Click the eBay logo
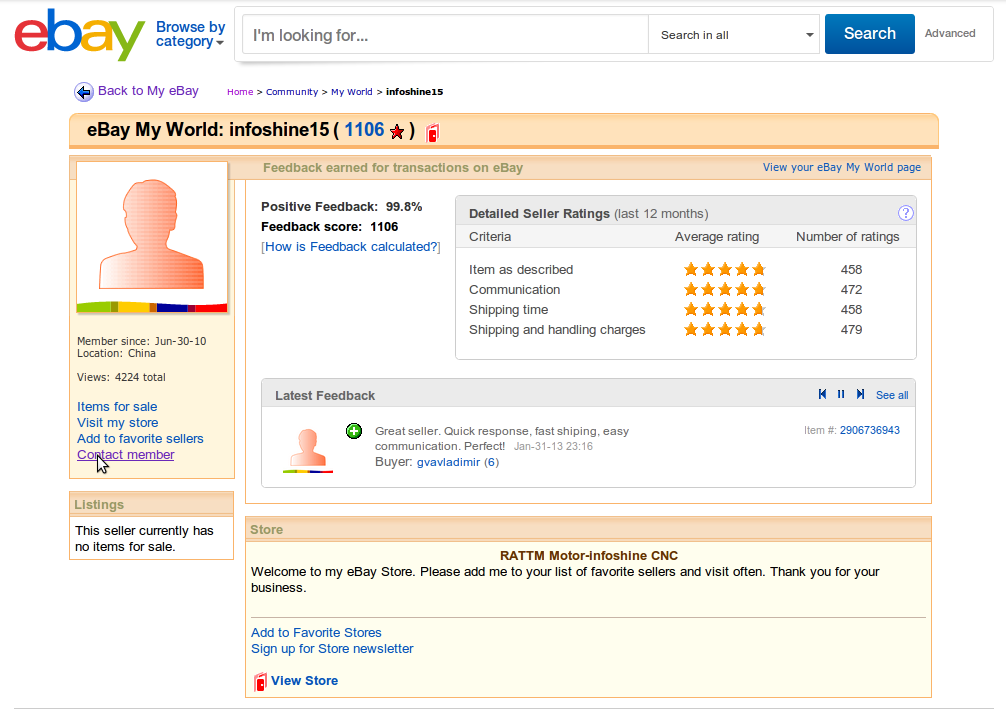The image size is (1006, 716). point(80,35)
